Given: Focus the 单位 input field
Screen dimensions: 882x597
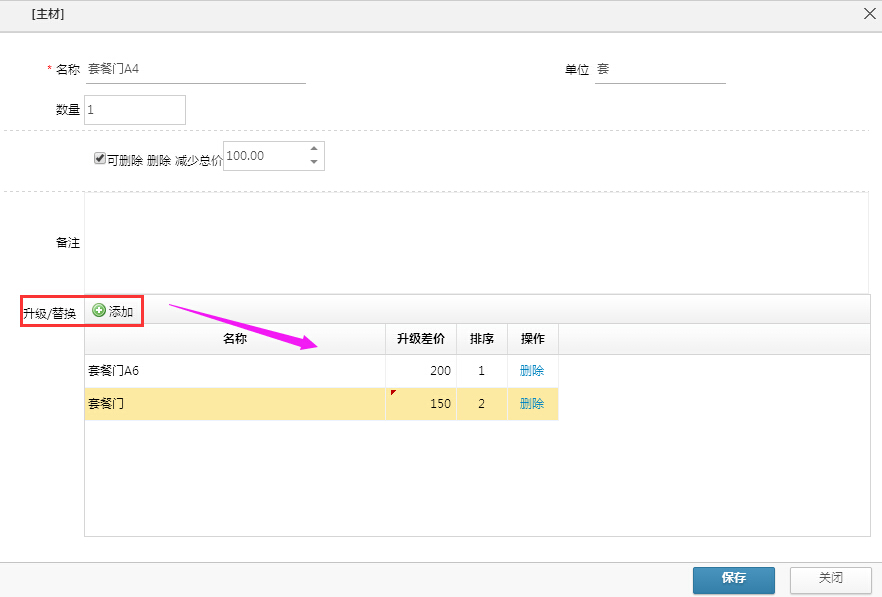Looking at the screenshot, I should (659, 70).
